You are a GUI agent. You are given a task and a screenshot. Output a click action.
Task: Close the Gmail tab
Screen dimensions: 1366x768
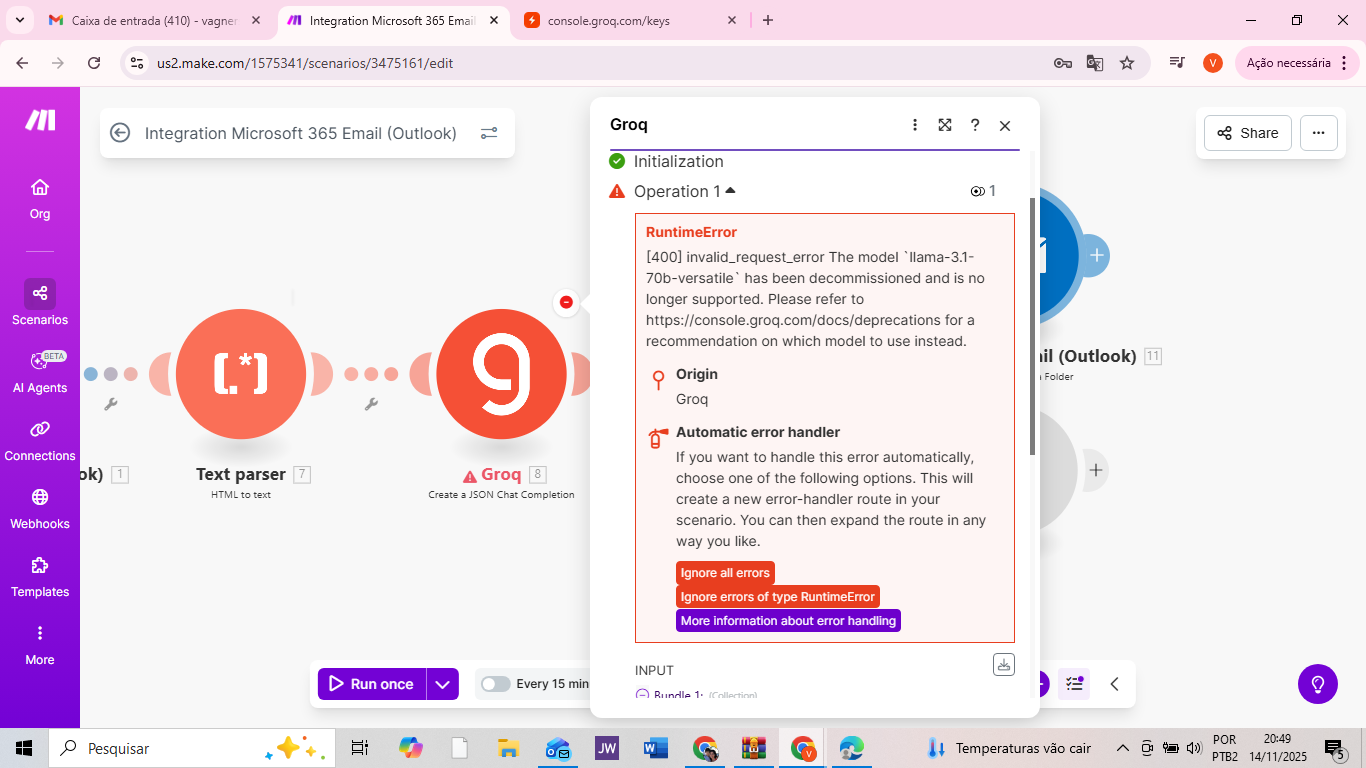pyautogui.click(x=256, y=20)
